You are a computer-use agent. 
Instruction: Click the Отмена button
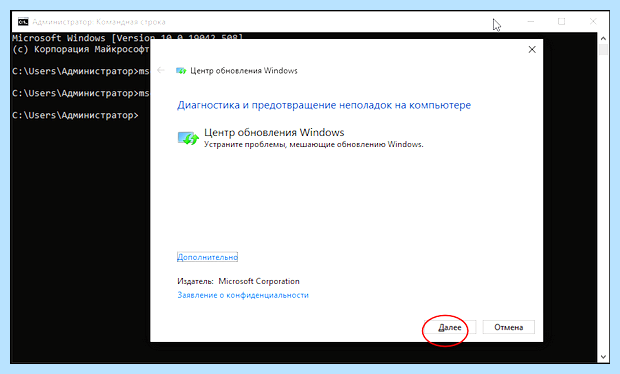pyautogui.click(x=508, y=327)
